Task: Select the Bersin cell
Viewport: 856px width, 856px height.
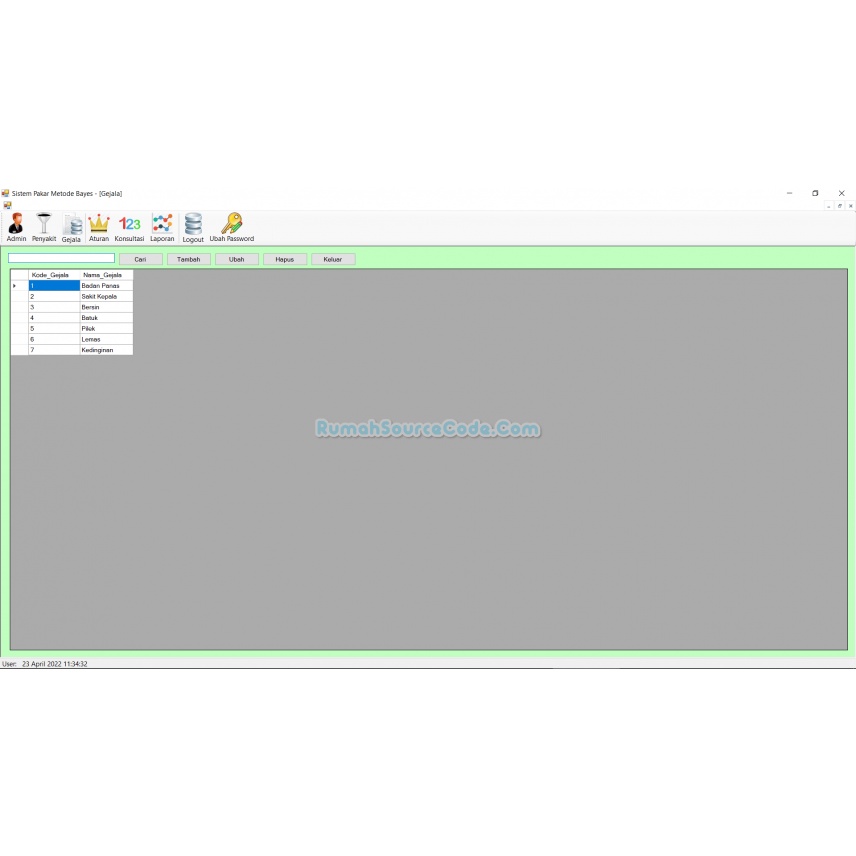Action: coord(106,307)
